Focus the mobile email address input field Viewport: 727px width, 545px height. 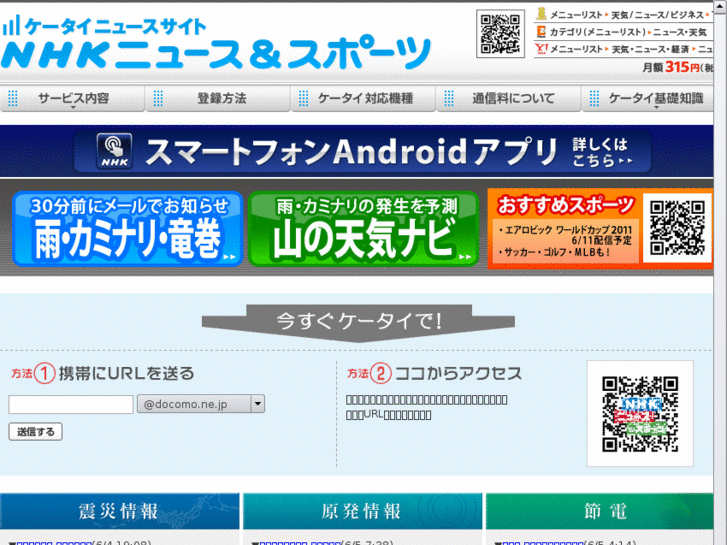[71, 404]
